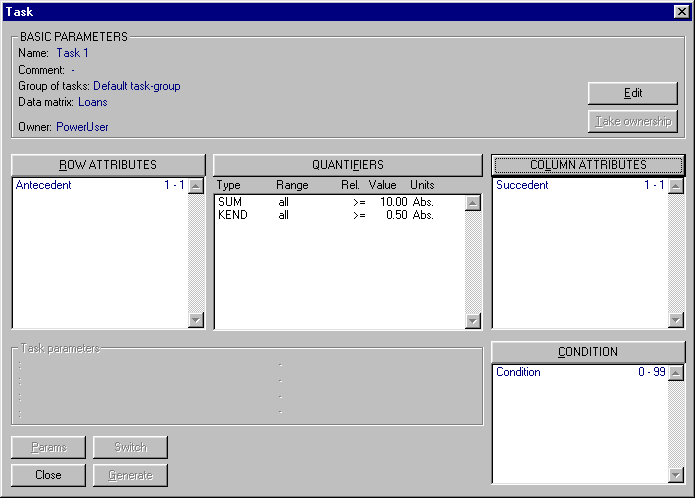Open the COLUMN ATTRIBUTES settings
The width and height of the screenshot is (695, 498).
[588, 165]
